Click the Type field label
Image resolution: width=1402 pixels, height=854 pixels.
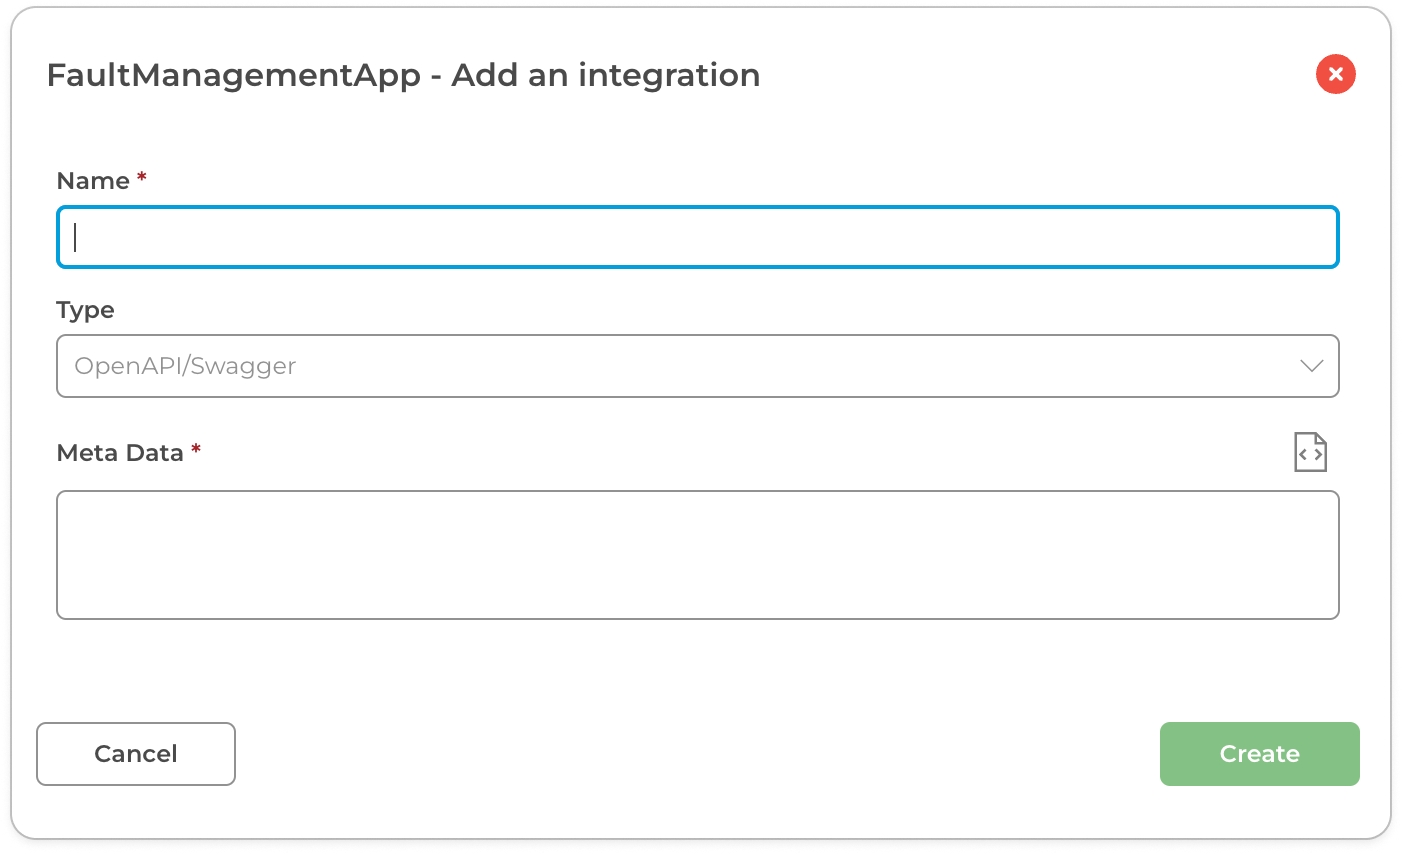[85, 310]
